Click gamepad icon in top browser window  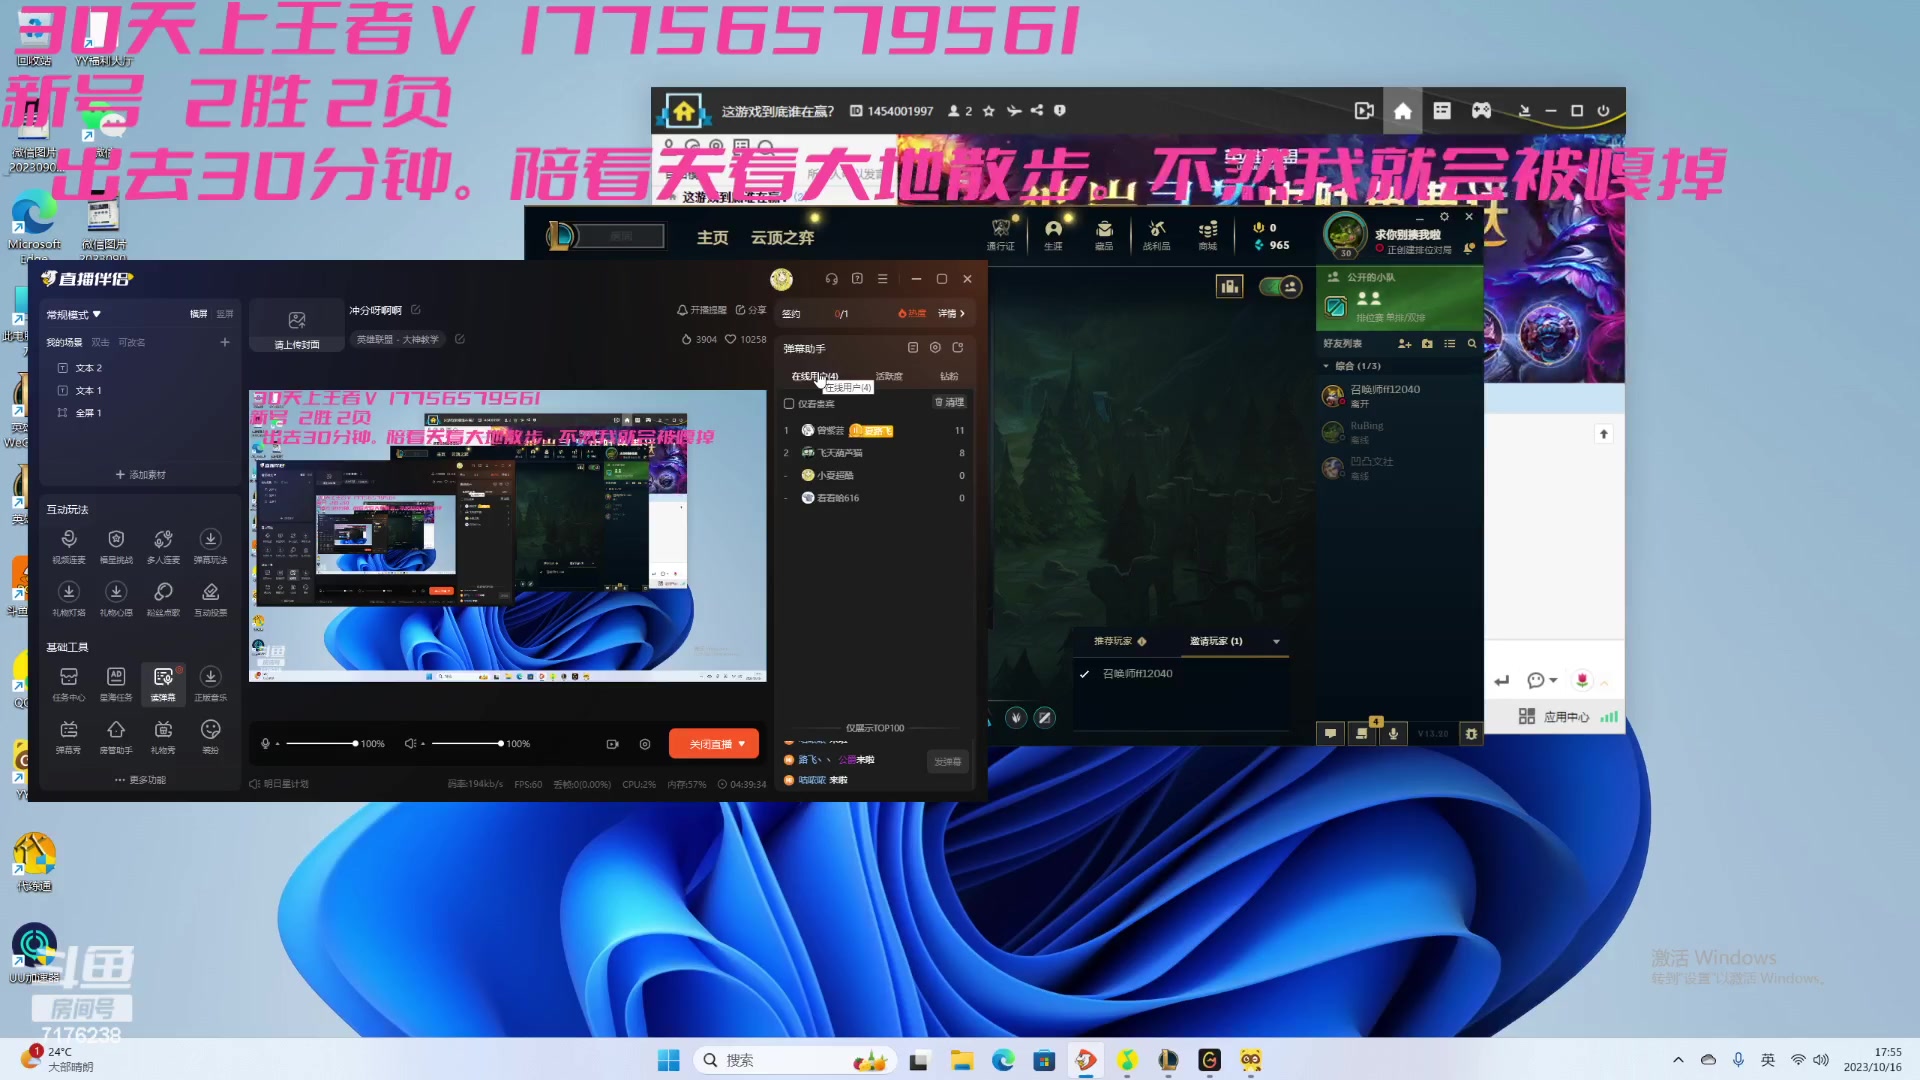(x=1481, y=111)
